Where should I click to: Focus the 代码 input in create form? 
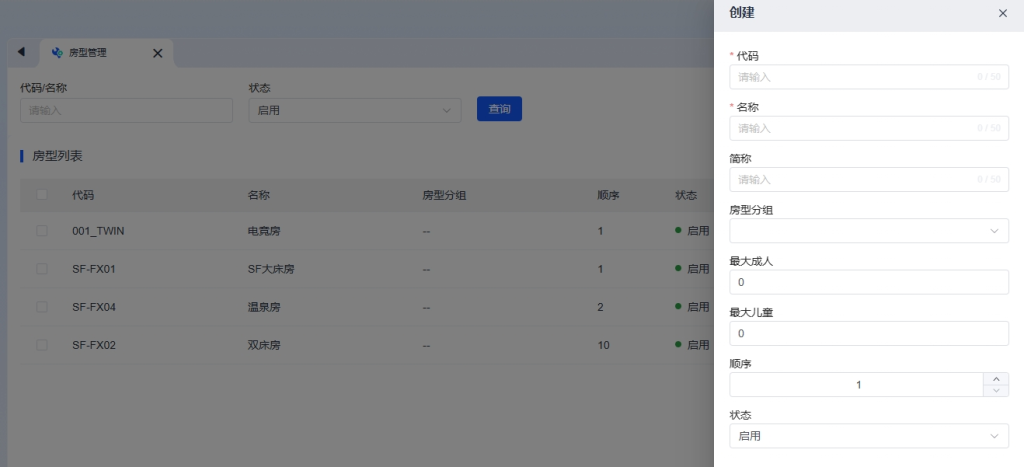pos(855,77)
